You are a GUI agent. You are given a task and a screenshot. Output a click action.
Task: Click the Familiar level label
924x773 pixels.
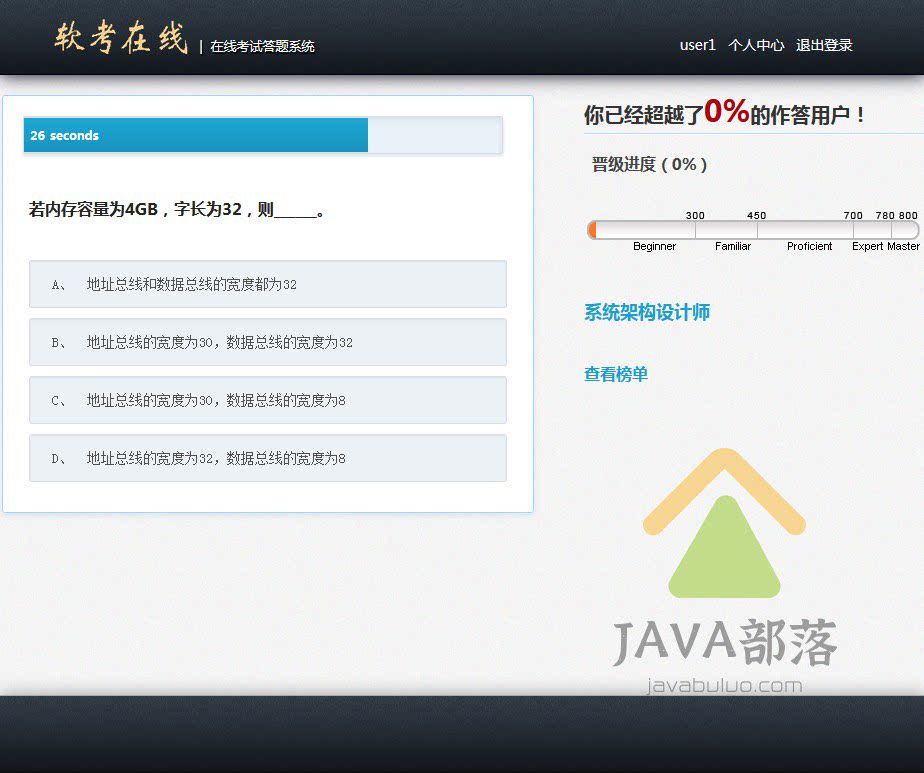click(732, 246)
